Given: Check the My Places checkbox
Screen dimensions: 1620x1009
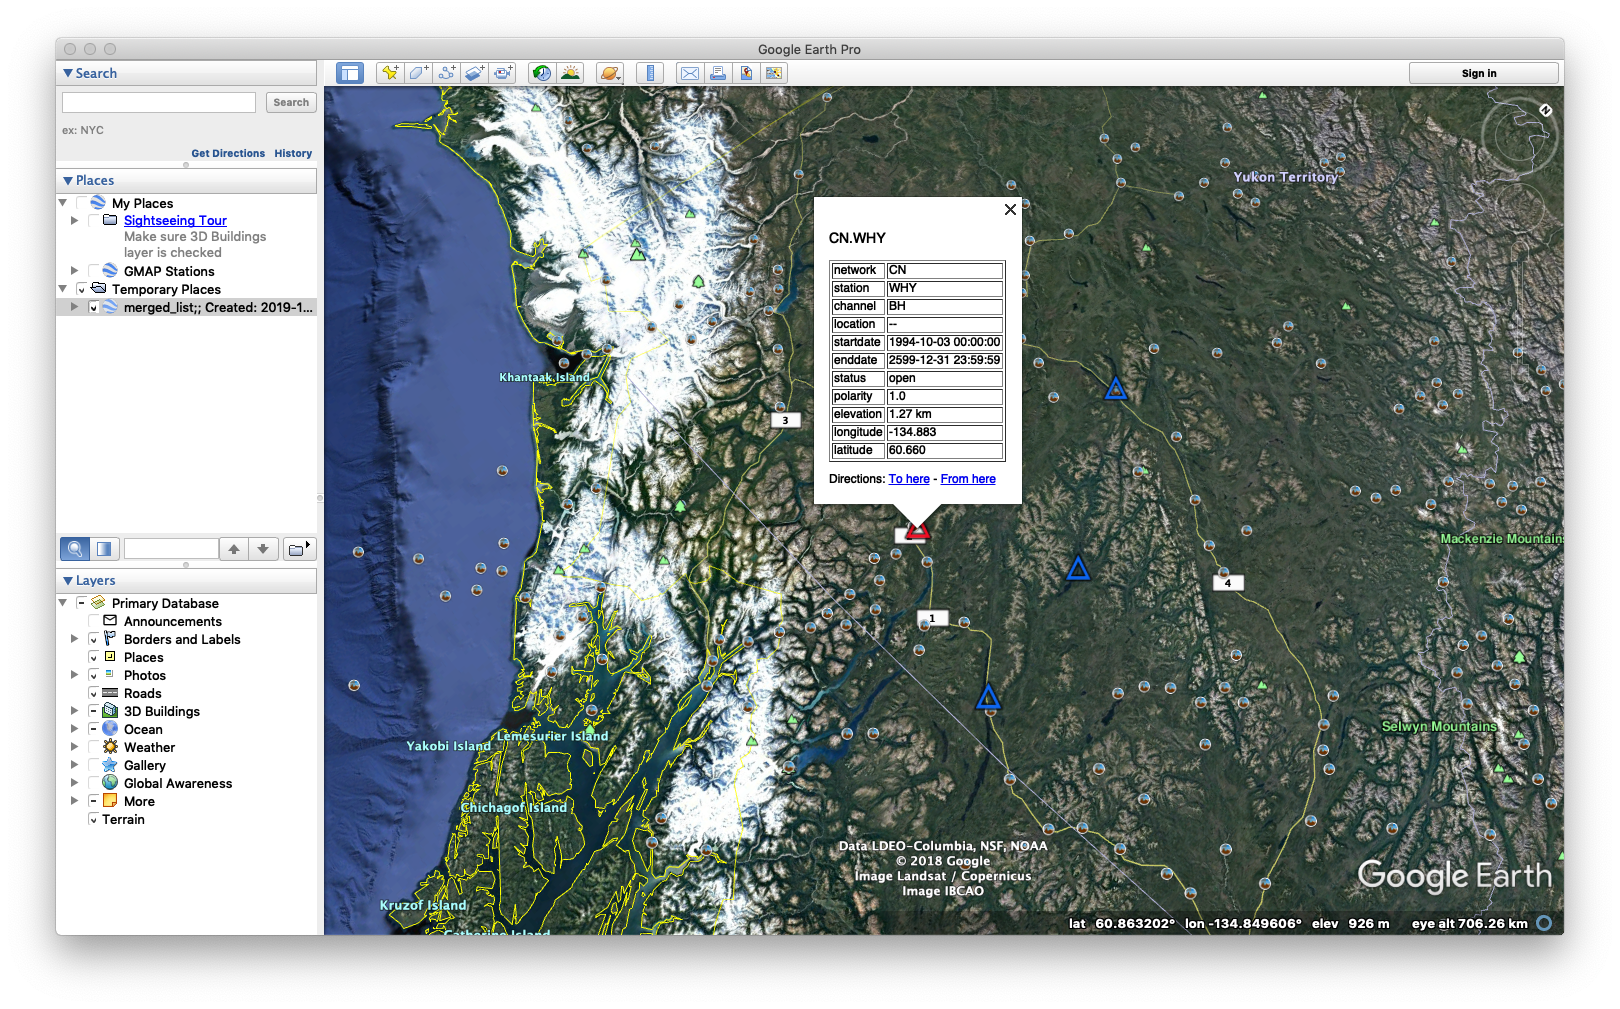Looking at the screenshot, I should 81,203.
